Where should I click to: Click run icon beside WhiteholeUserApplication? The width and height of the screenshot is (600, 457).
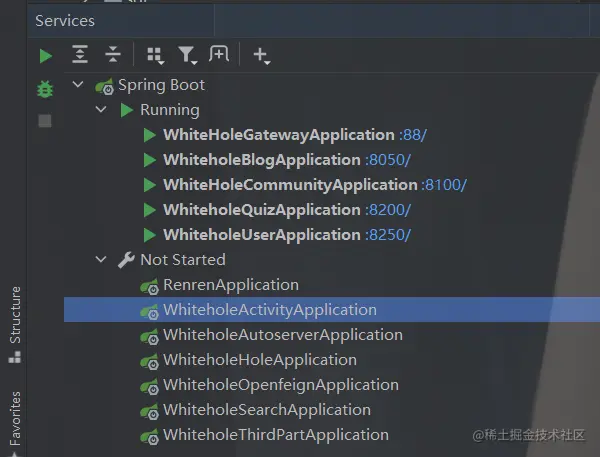149,235
